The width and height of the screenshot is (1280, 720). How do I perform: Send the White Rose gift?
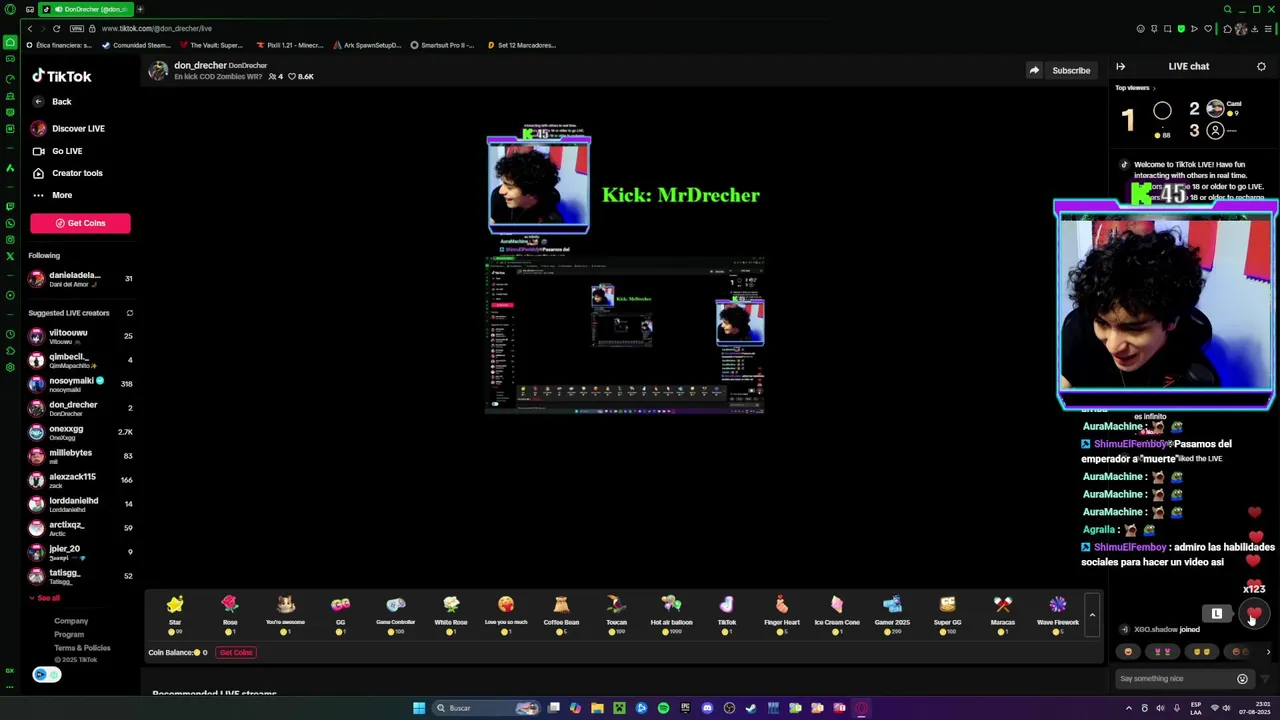pos(451,613)
